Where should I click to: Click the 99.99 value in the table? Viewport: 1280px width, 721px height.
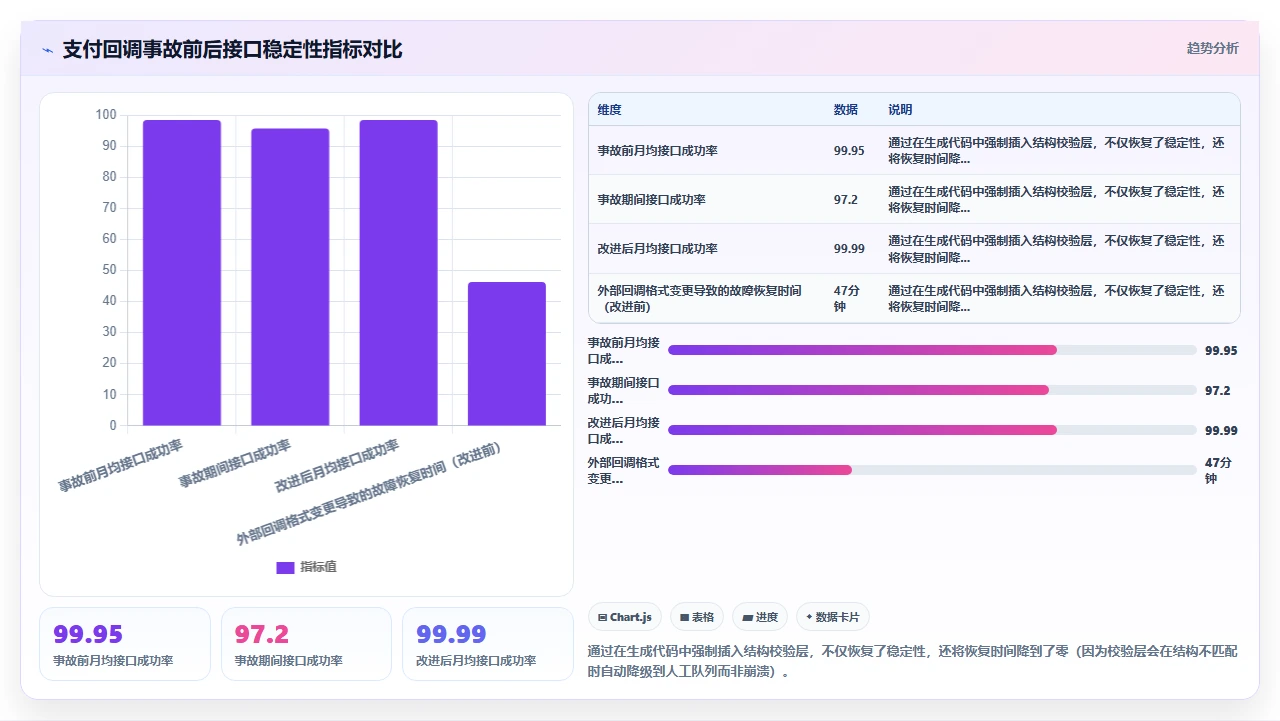849,249
